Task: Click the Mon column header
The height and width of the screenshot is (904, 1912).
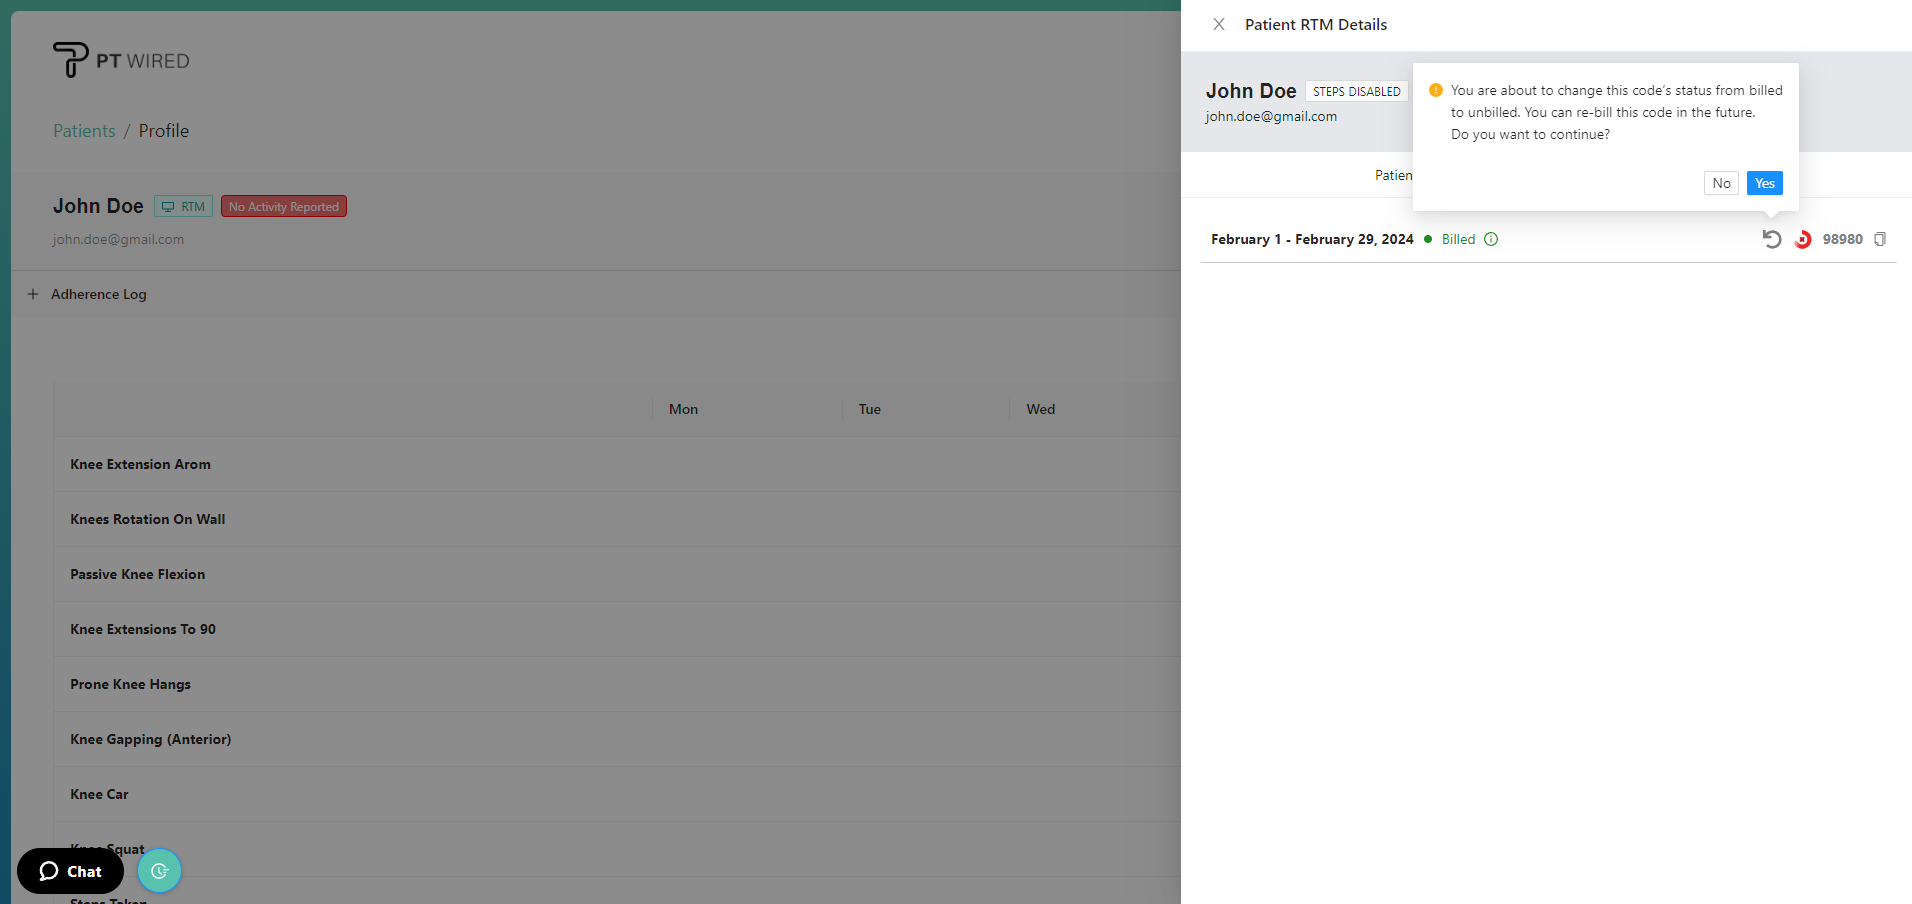Action: (x=683, y=409)
